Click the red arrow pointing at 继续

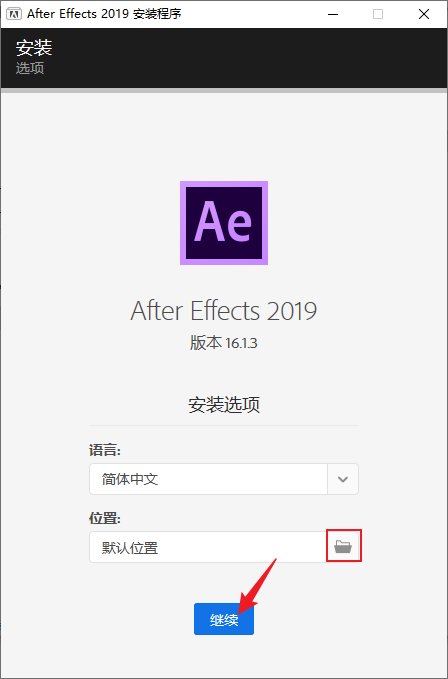pyautogui.click(x=257, y=586)
